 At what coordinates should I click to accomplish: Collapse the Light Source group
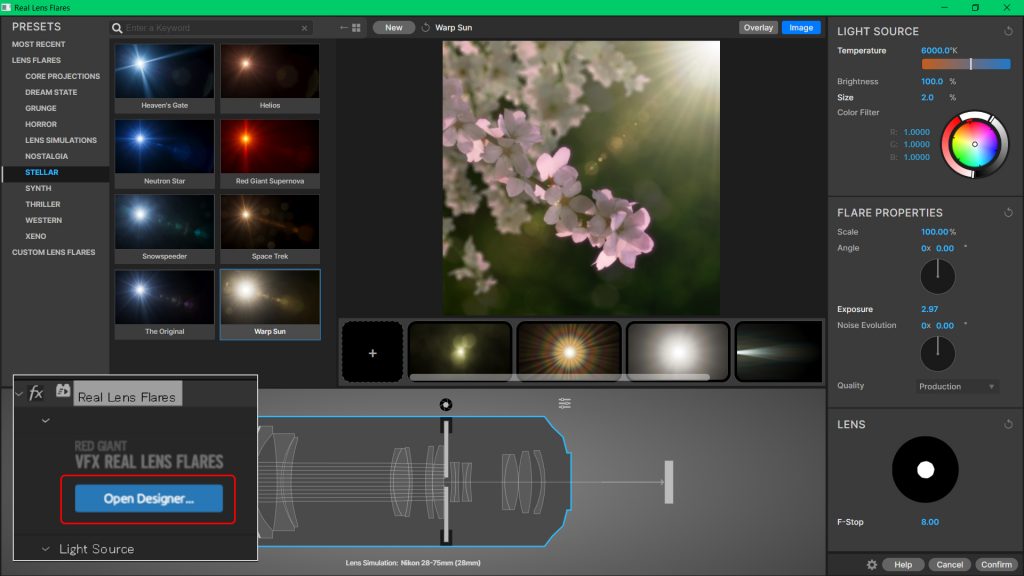click(46, 549)
